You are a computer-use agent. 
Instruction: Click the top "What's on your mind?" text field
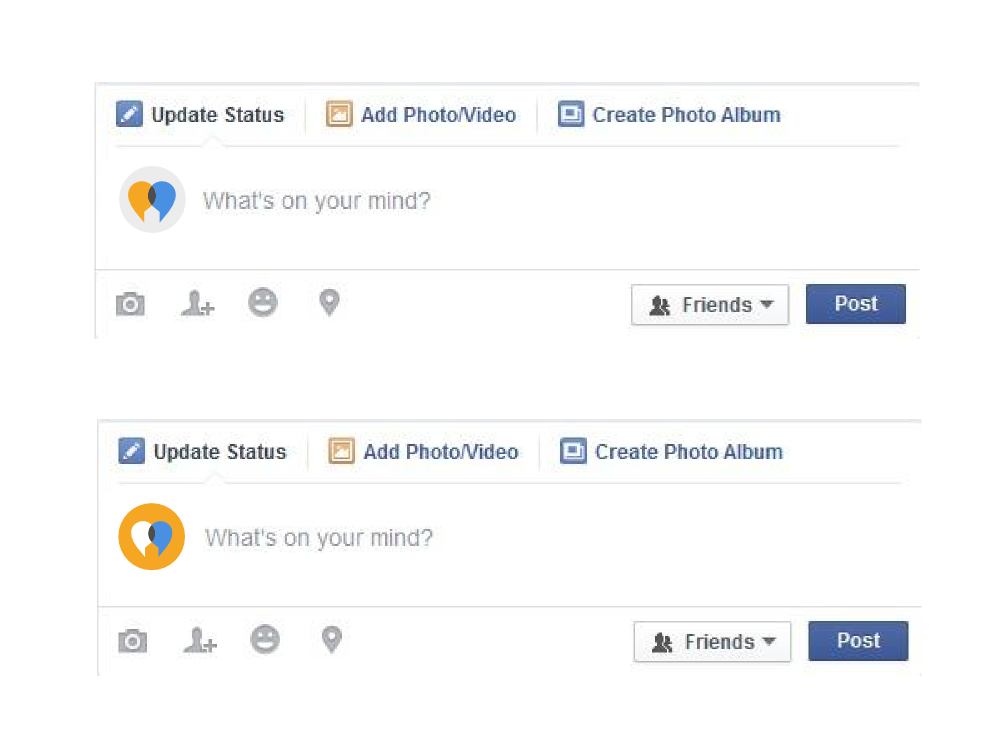click(548, 201)
